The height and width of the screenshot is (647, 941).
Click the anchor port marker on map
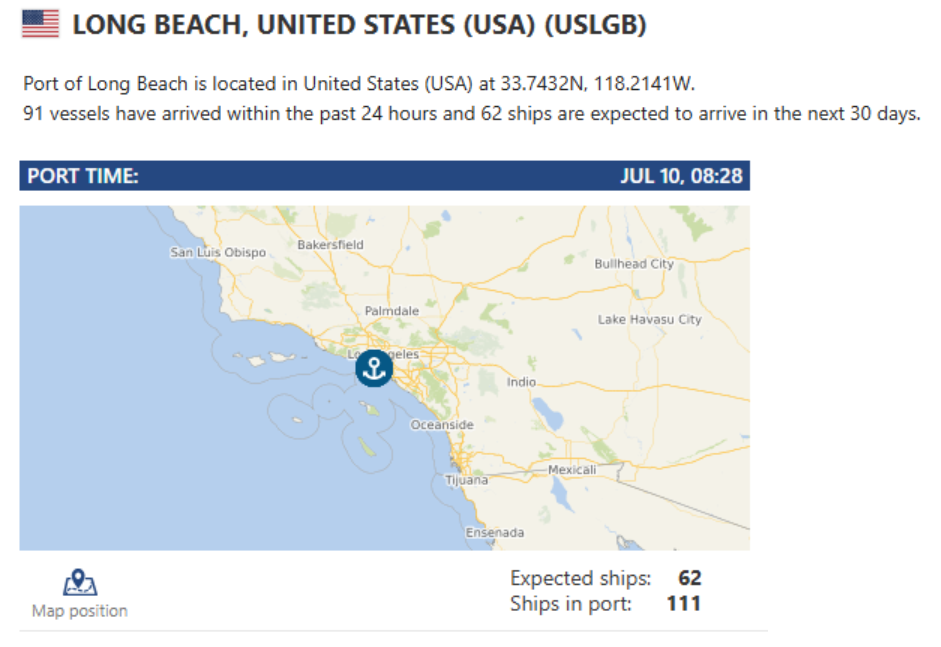374,368
